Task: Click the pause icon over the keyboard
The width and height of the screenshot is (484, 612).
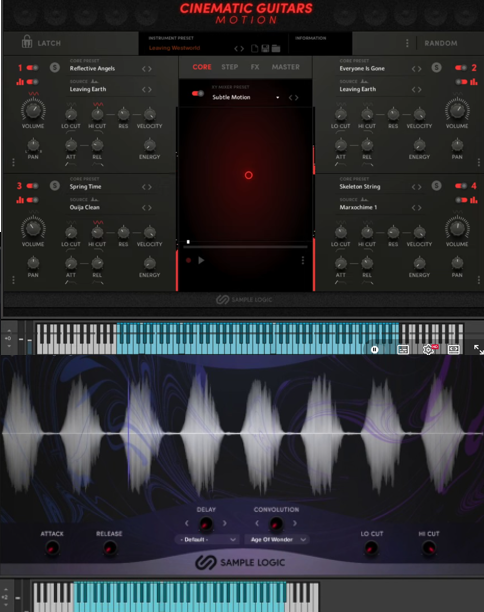Action: pos(375,350)
